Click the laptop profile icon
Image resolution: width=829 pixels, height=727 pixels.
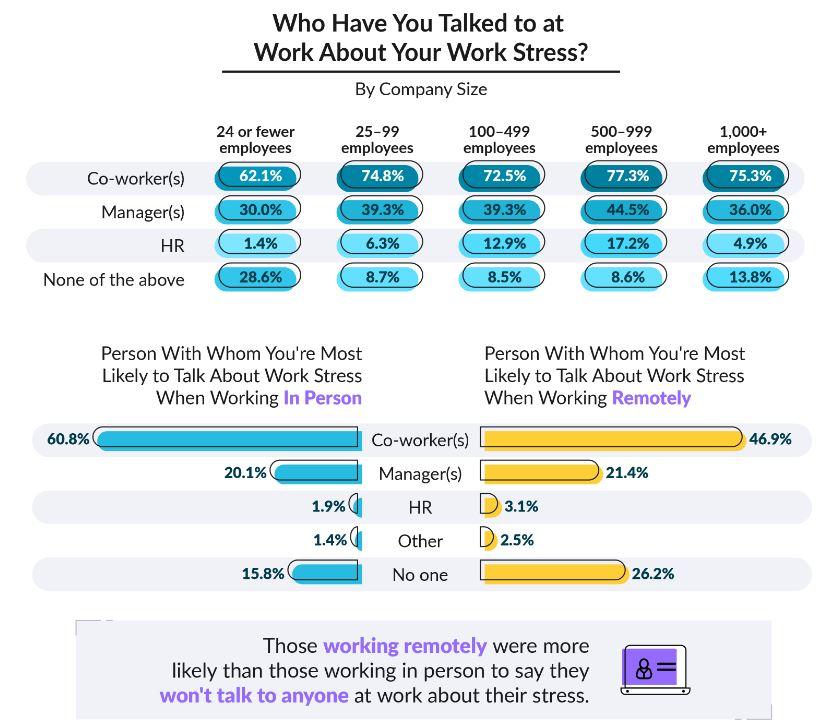coord(655,669)
